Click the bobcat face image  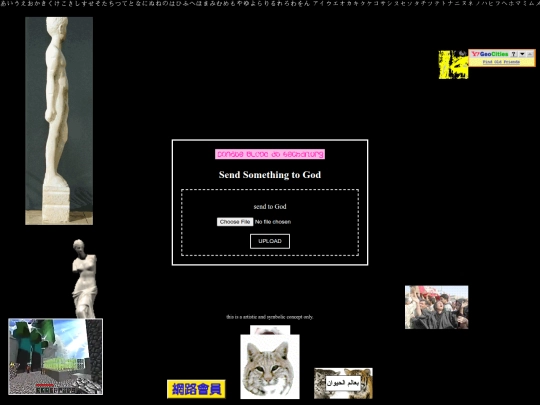(x=270, y=366)
